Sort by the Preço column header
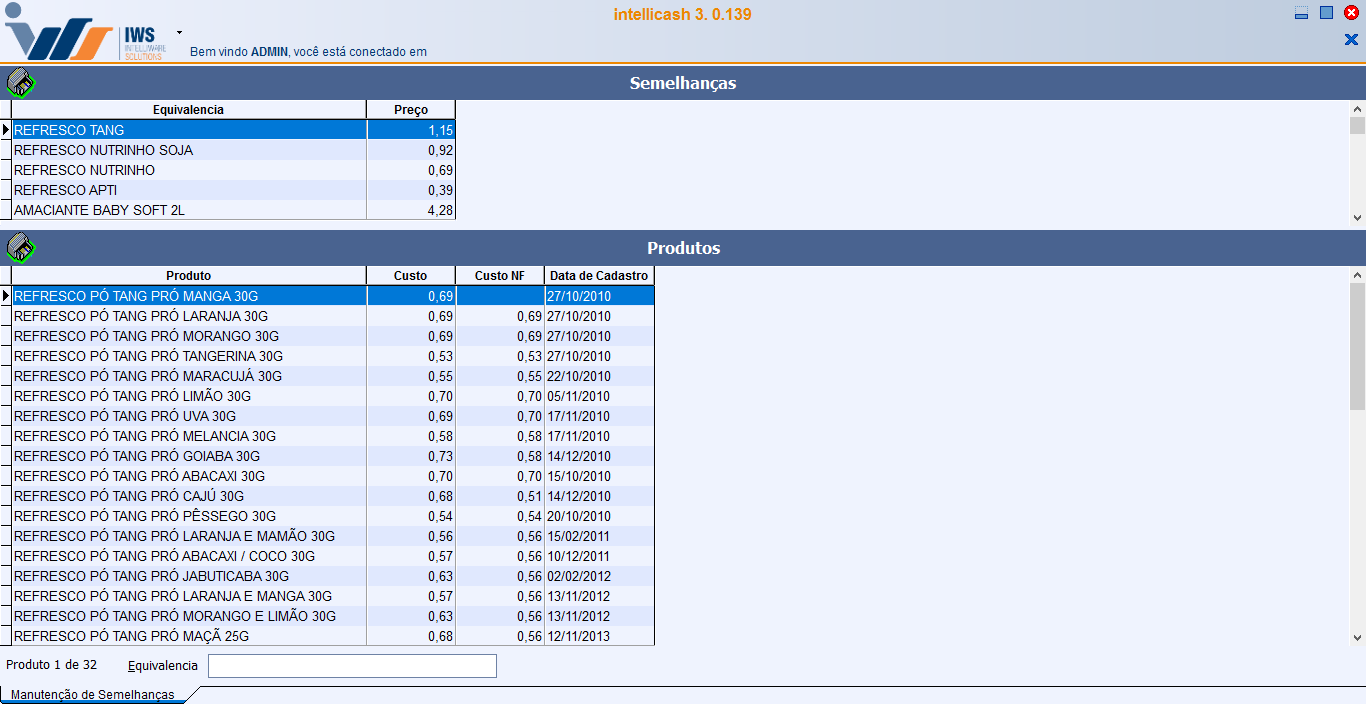This screenshot has height=704, width=1366. [x=411, y=110]
